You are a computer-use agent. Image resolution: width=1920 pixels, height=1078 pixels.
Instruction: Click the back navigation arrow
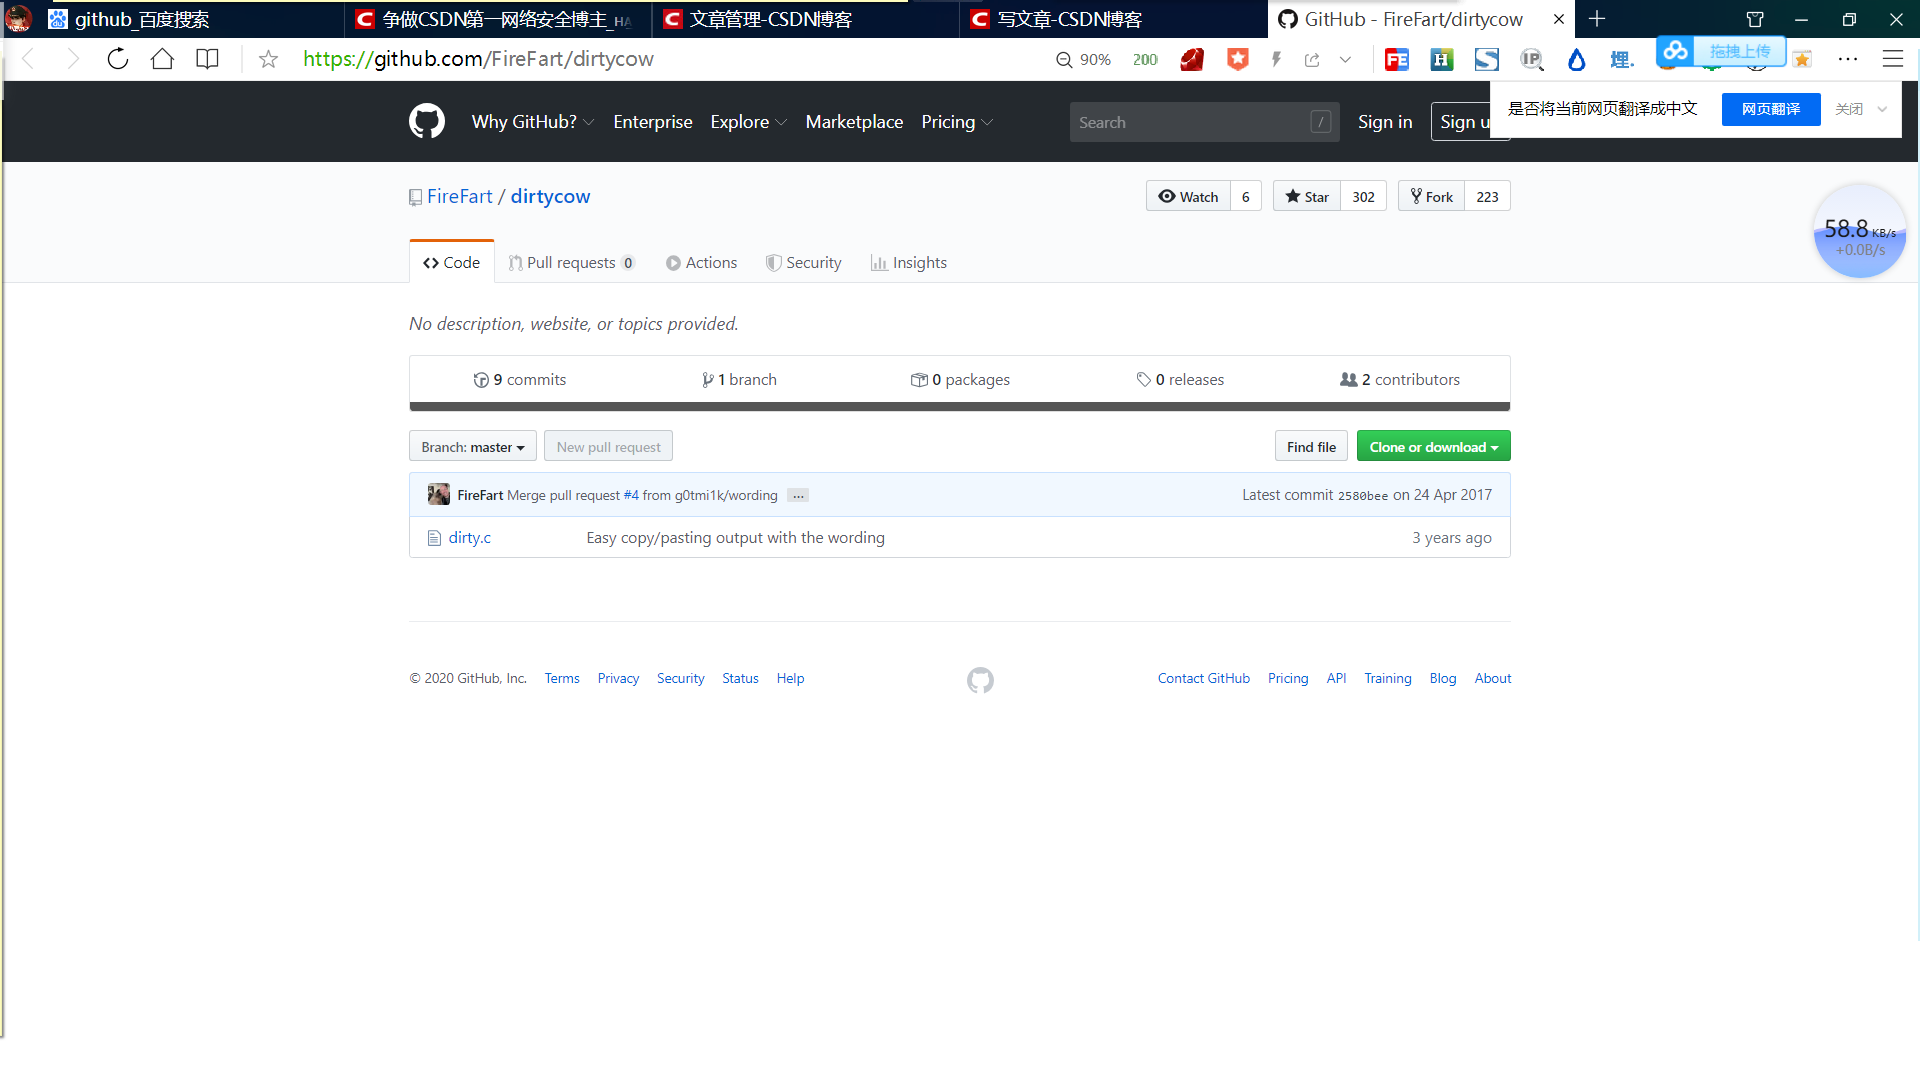tap(29, 59)
